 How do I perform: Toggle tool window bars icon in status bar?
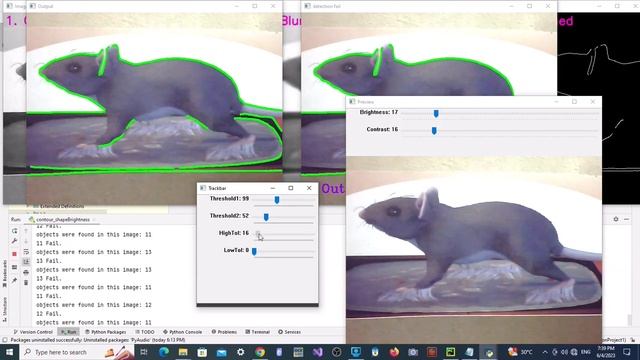point(5,340)
